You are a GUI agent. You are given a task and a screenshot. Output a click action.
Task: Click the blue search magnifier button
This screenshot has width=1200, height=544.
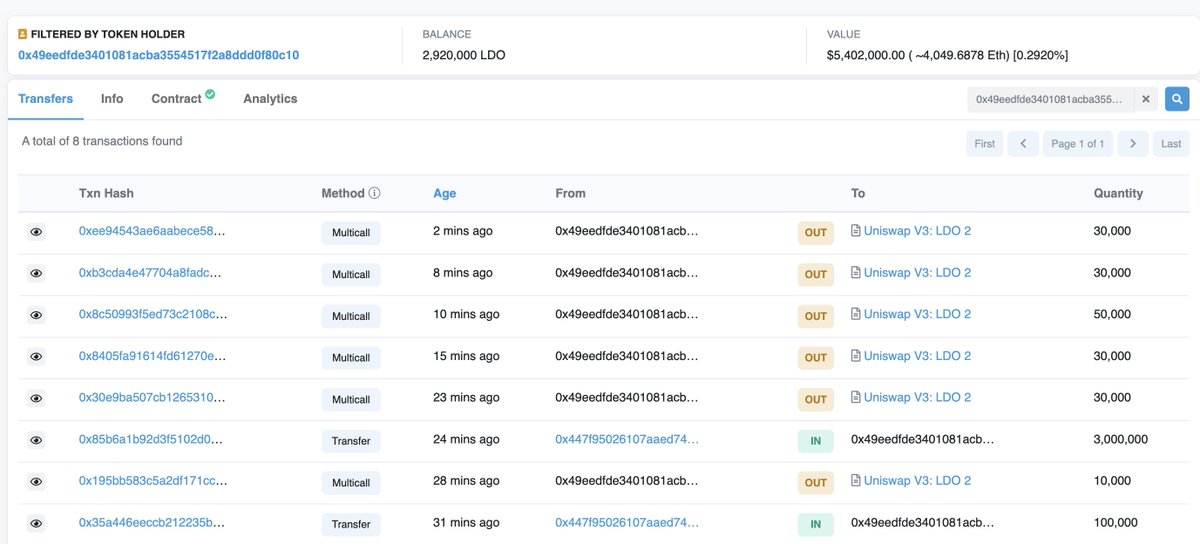pyautogui.click(x=1177, y=99)
